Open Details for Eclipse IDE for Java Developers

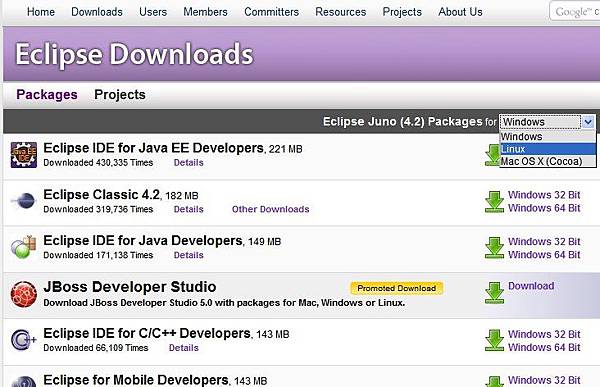click(189, 255)
